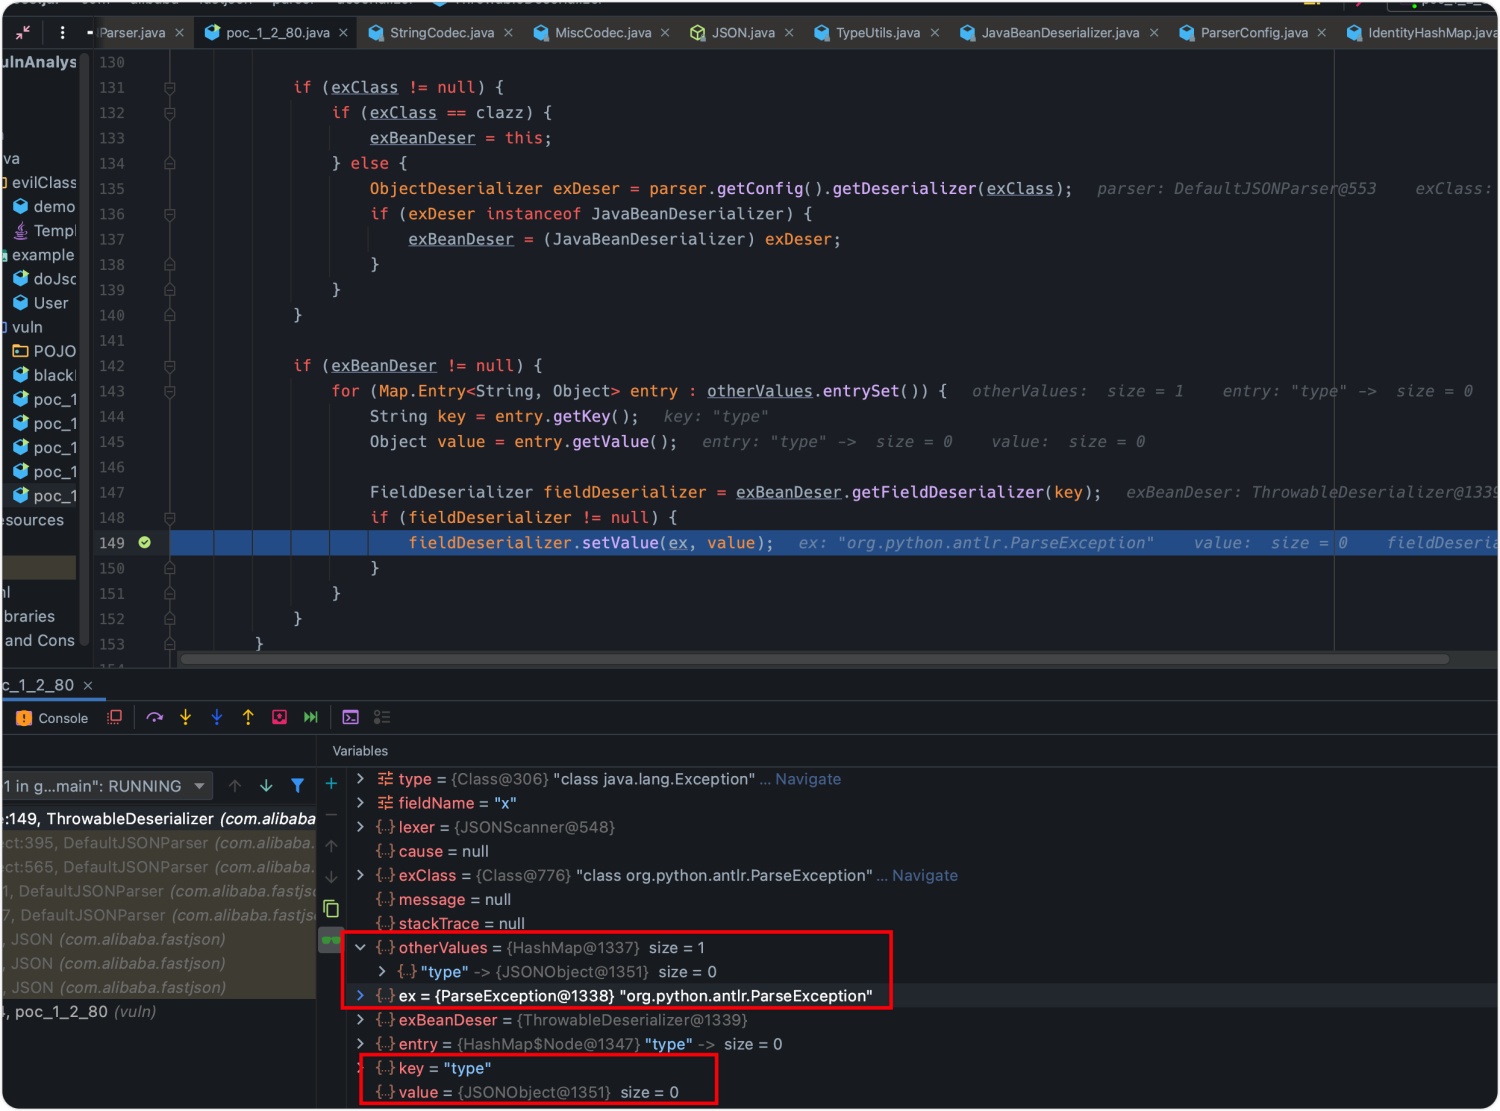Collapse the fold marker at line 143
This screenshot has width=1500, height=1111.
tap(170, 392)
